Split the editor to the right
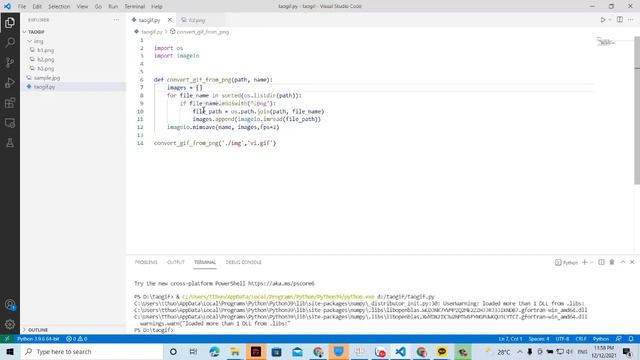The width and height of the screenshot is (640, 360). point(620,20)
